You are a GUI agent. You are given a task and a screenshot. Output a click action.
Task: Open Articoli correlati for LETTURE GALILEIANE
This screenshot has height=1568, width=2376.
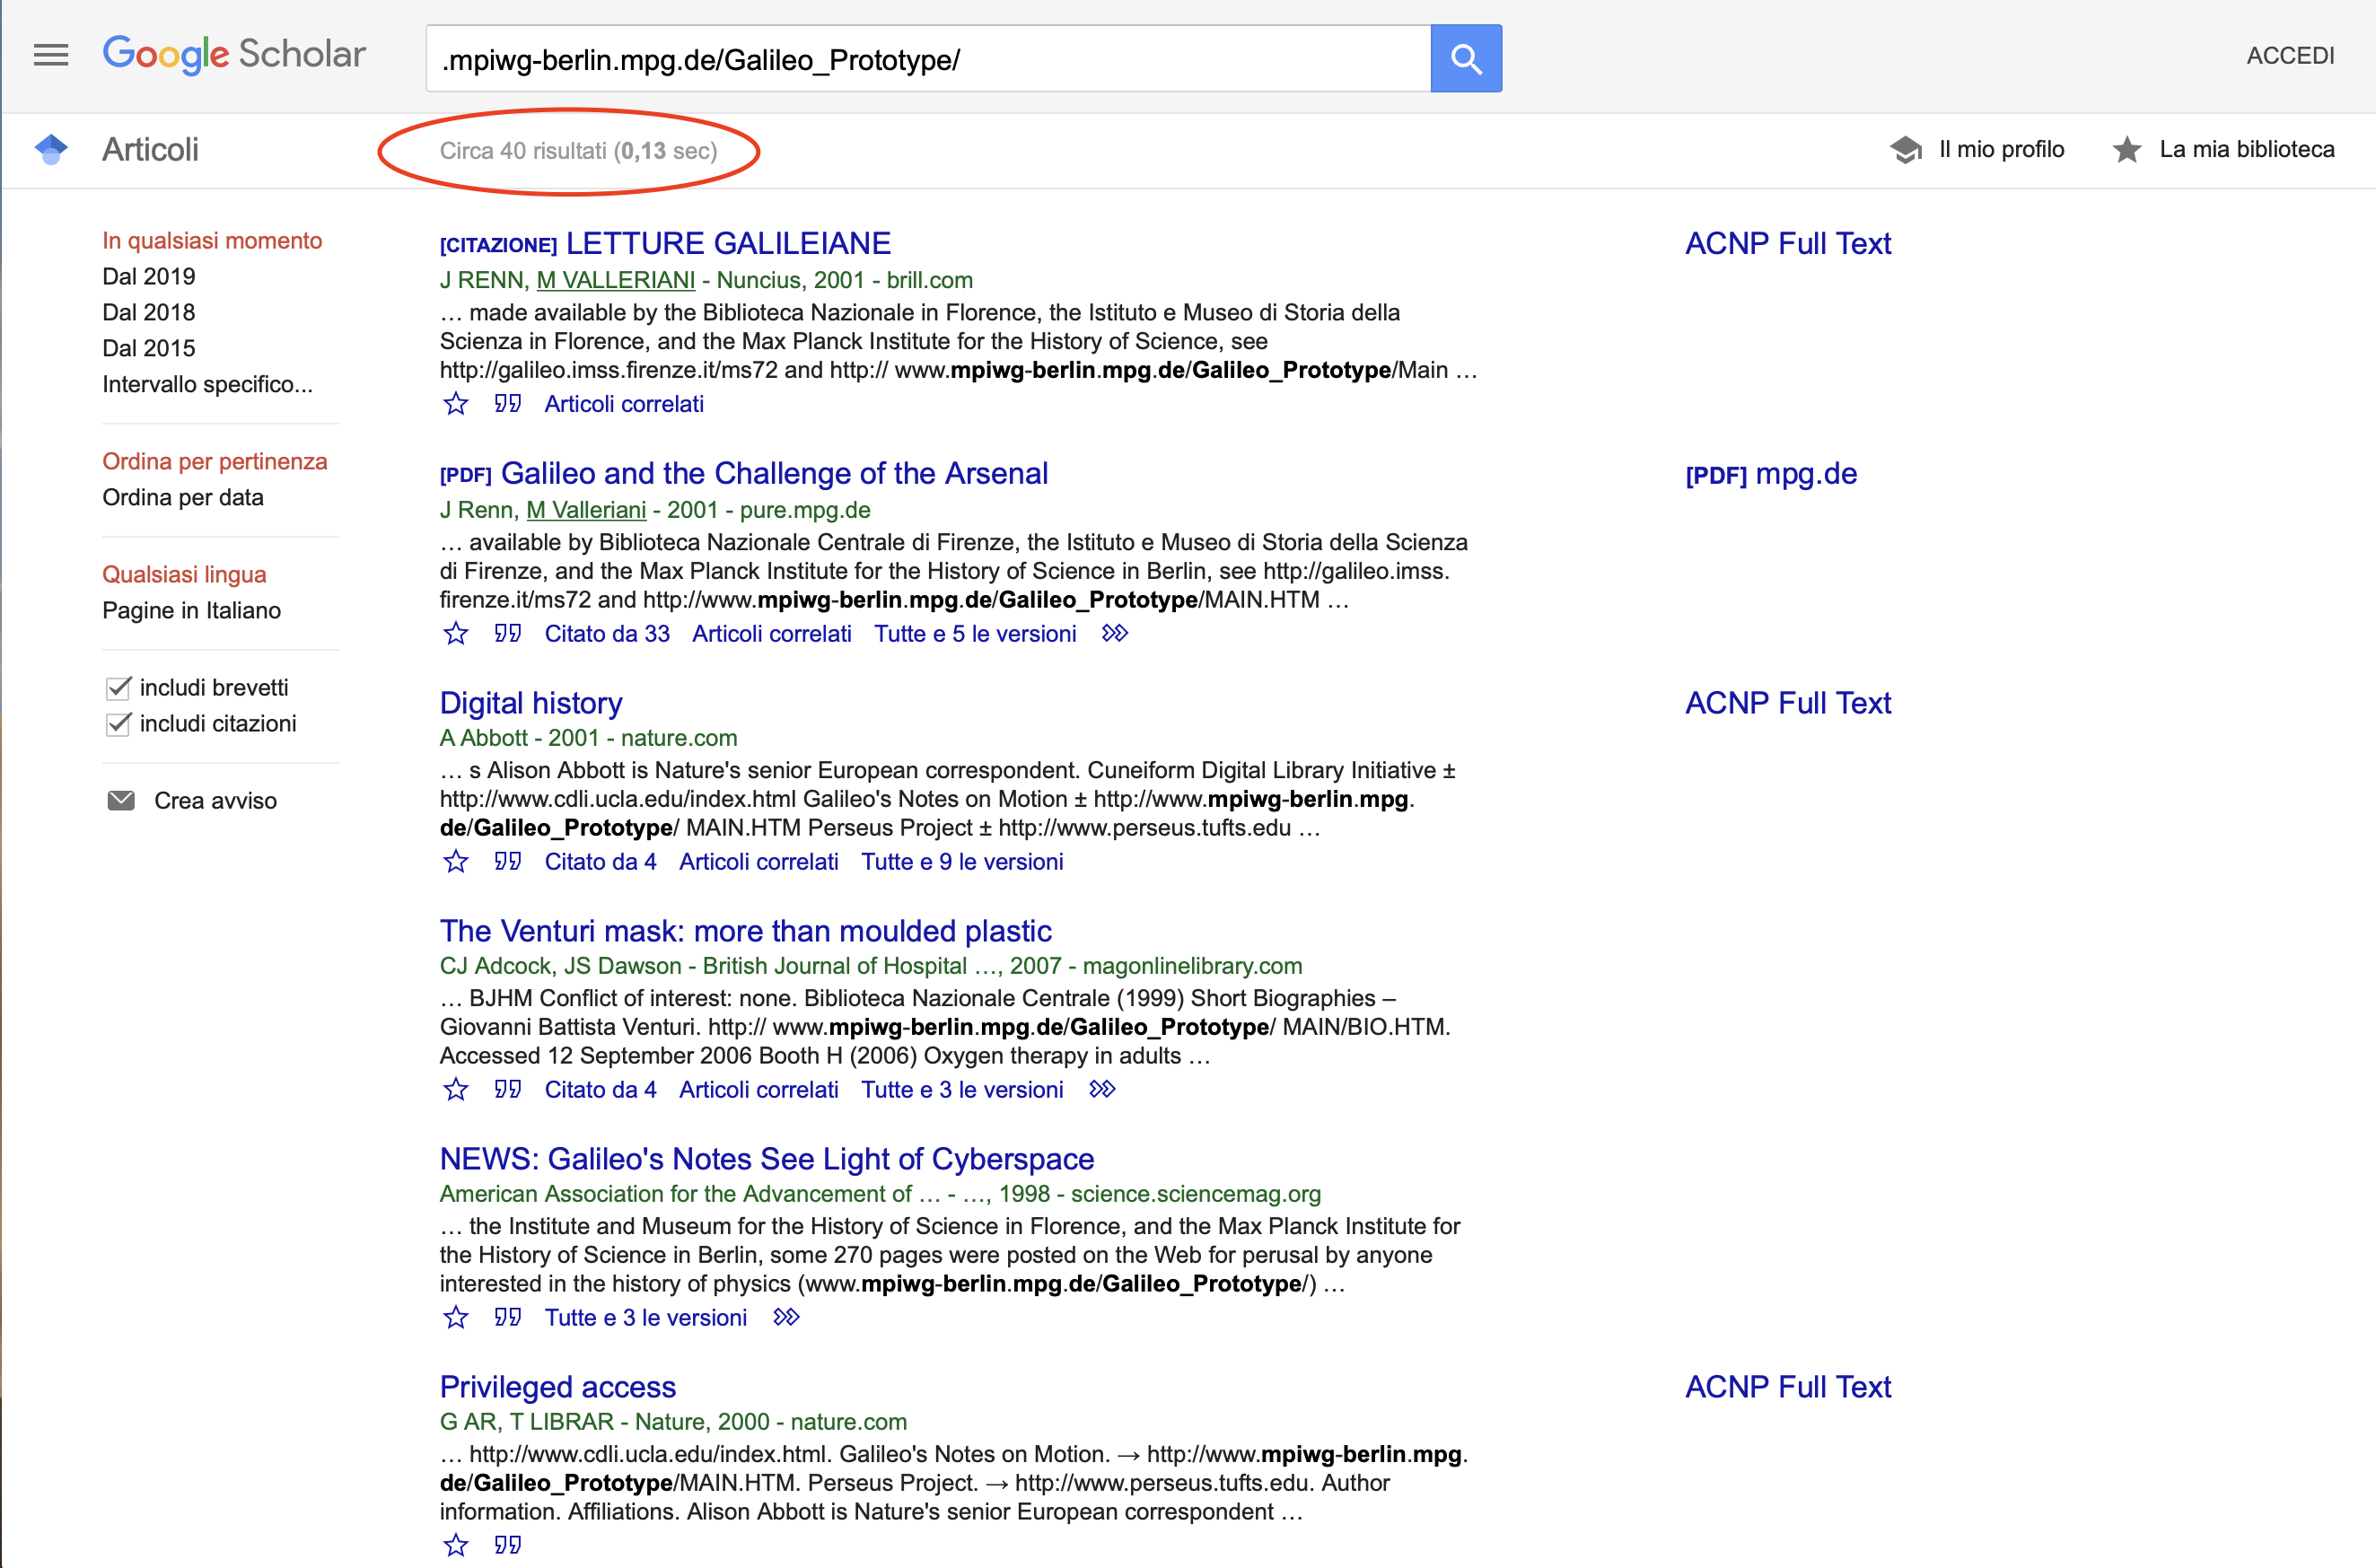[x=624, y=404]
